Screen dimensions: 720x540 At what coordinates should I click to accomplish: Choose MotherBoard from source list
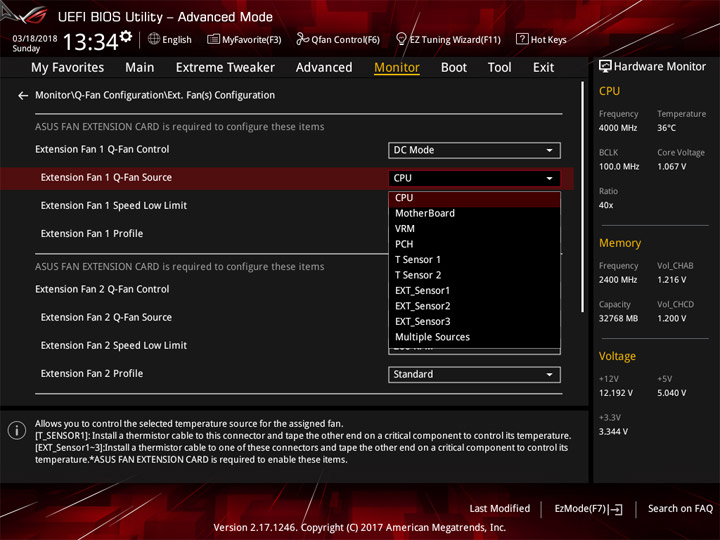[474, 213]
